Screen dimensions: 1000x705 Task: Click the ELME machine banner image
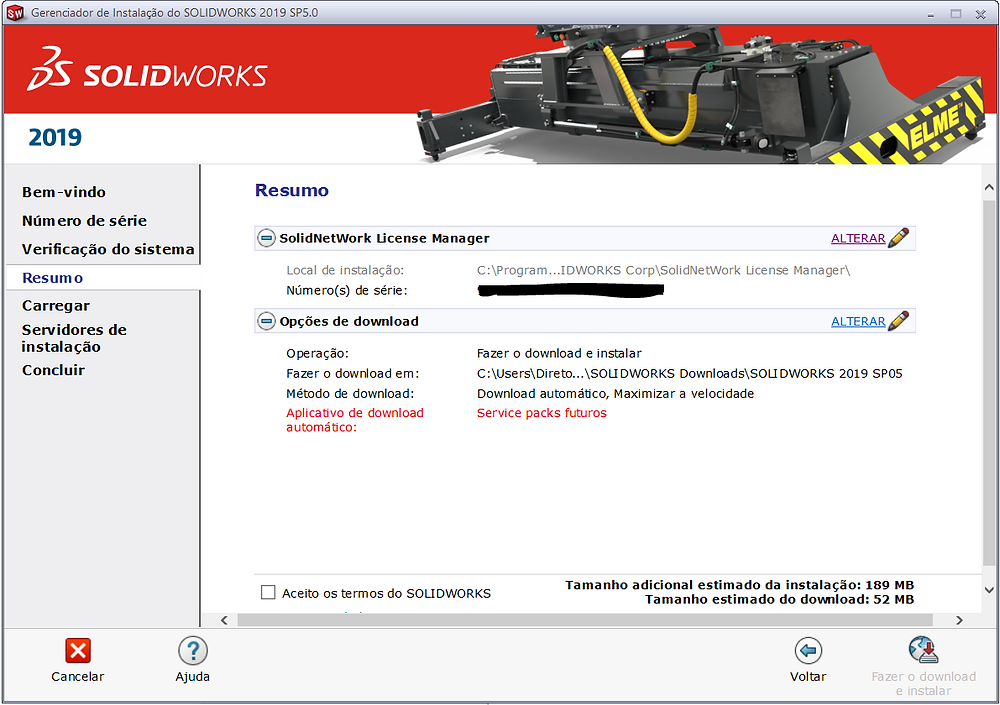pos(702,94)
